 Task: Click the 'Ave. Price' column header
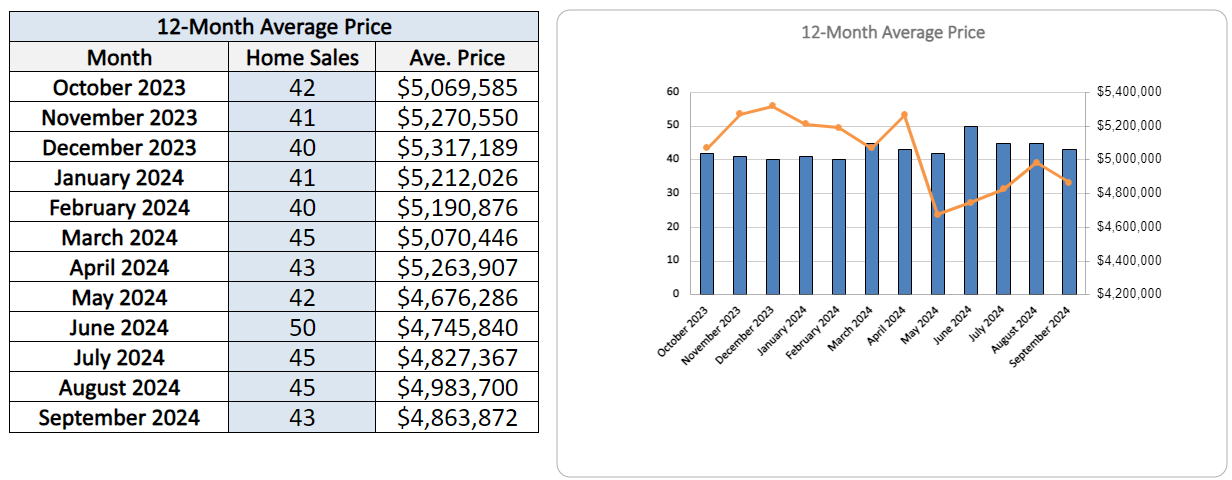(457, 57)
